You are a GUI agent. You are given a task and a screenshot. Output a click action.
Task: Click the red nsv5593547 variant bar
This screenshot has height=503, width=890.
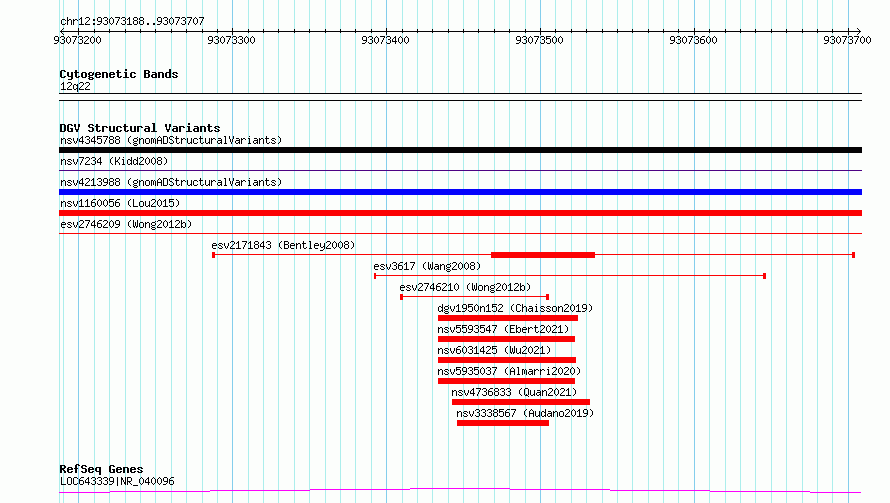506,339
